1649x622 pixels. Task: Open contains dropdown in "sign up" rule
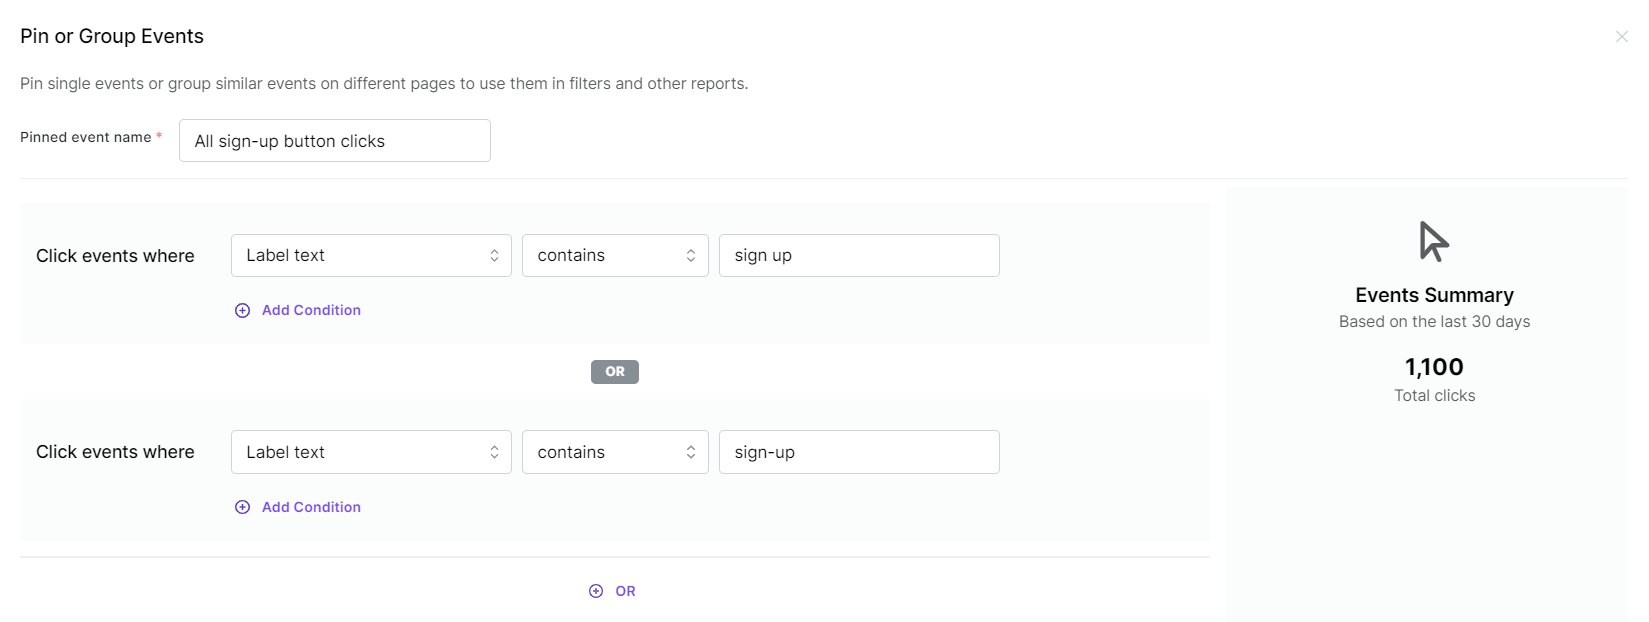coord(615,256)
